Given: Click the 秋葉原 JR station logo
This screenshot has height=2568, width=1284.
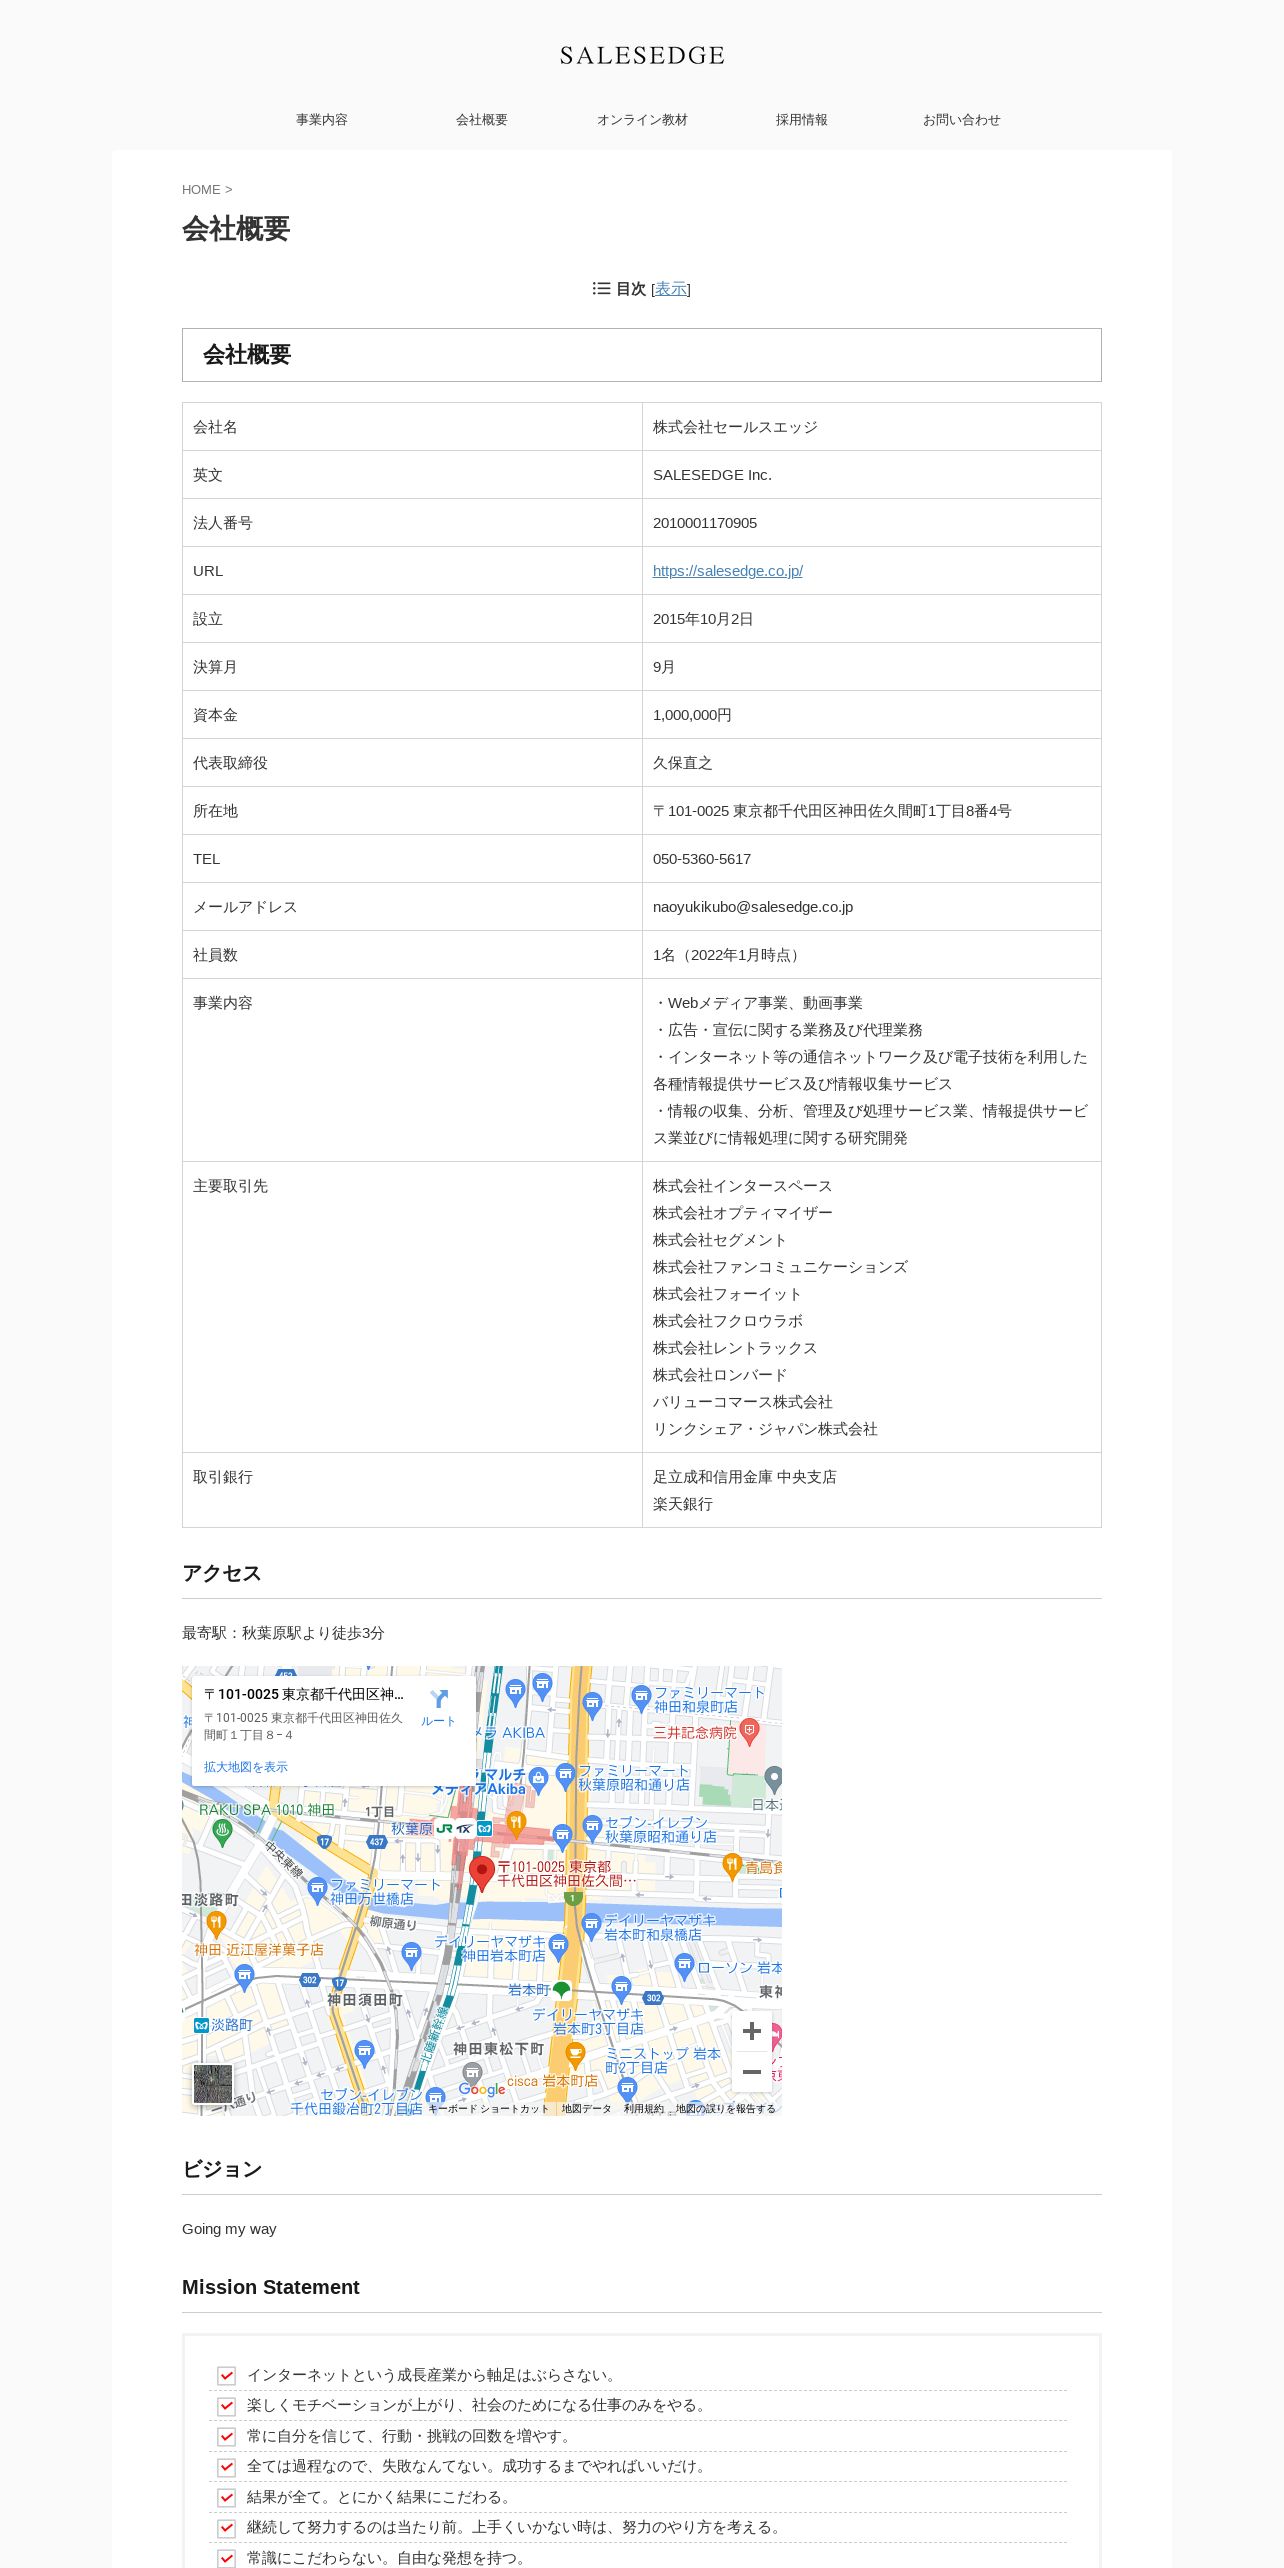Looking at the screenshot, I should (x=445, y=1829).
